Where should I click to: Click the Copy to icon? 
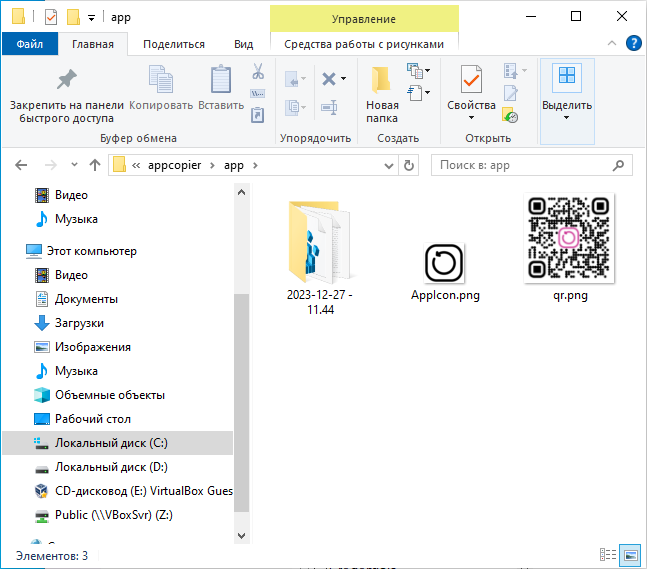point(295,108)
